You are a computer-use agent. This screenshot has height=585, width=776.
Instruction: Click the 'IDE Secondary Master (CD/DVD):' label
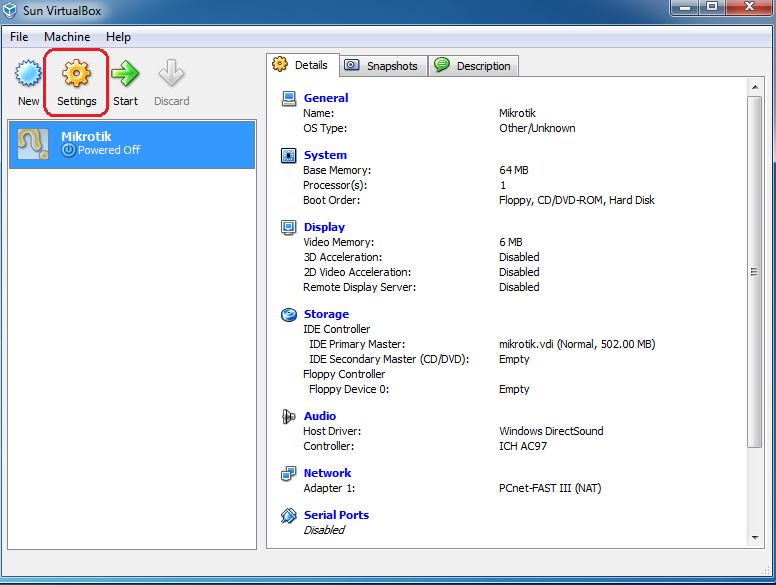pos(389,359)
